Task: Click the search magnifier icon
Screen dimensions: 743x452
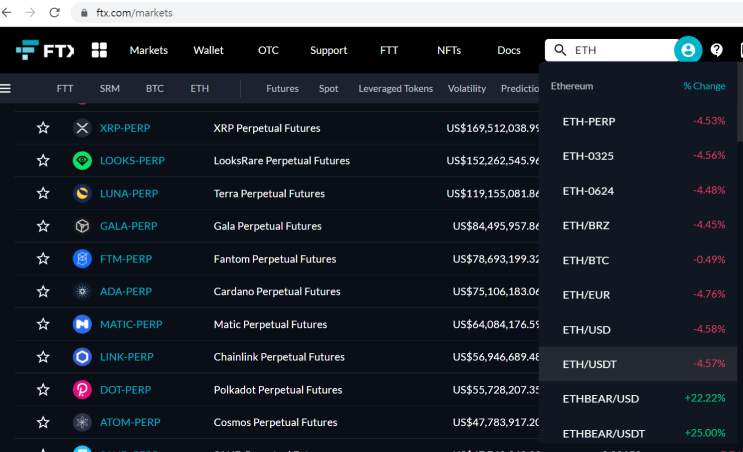Action: point(560,50)
